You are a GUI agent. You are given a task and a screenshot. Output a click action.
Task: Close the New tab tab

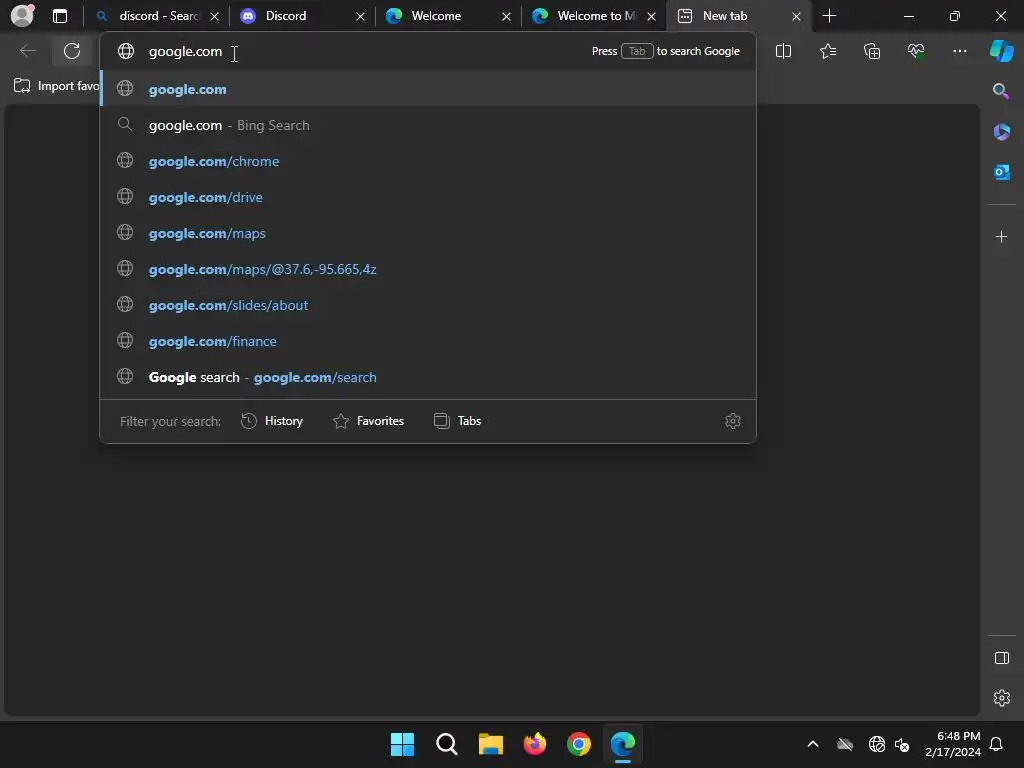click(796, 16)
